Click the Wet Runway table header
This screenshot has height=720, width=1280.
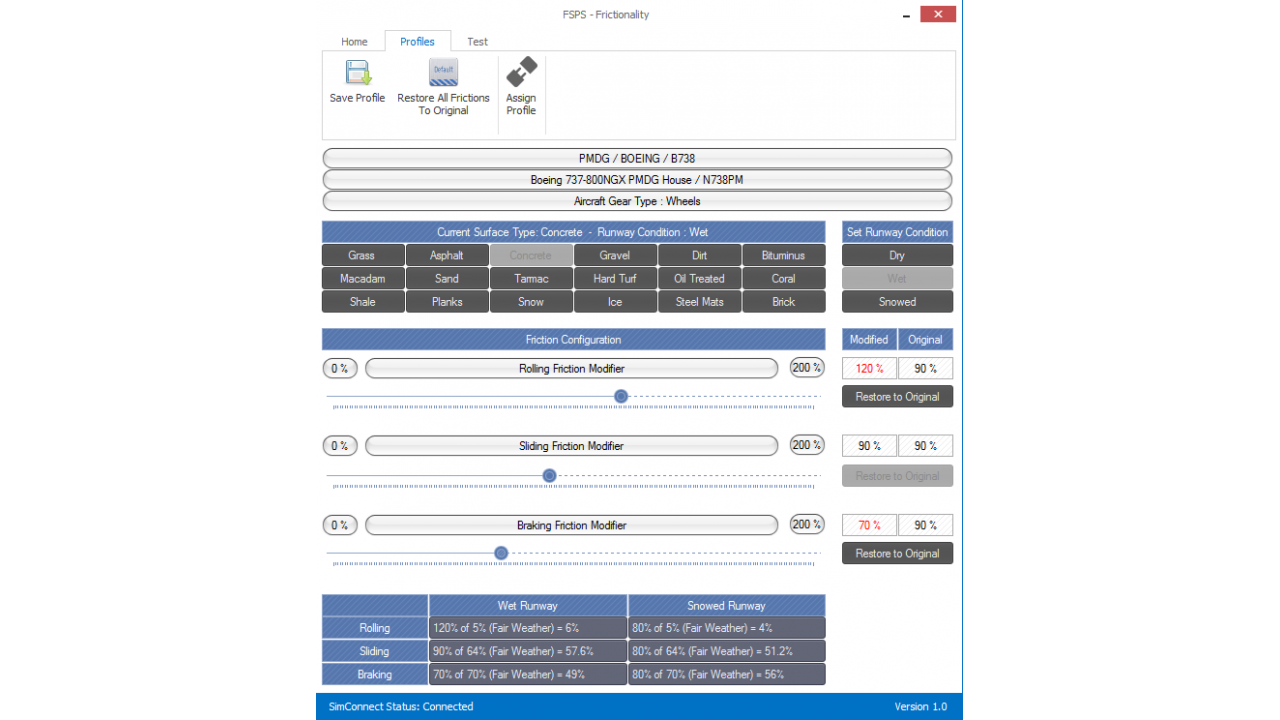pyautogui.click(x=528, y=605)
